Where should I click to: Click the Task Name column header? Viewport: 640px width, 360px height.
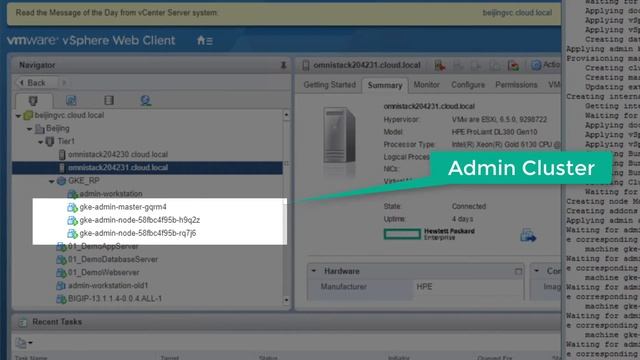[x=31, y=358]
